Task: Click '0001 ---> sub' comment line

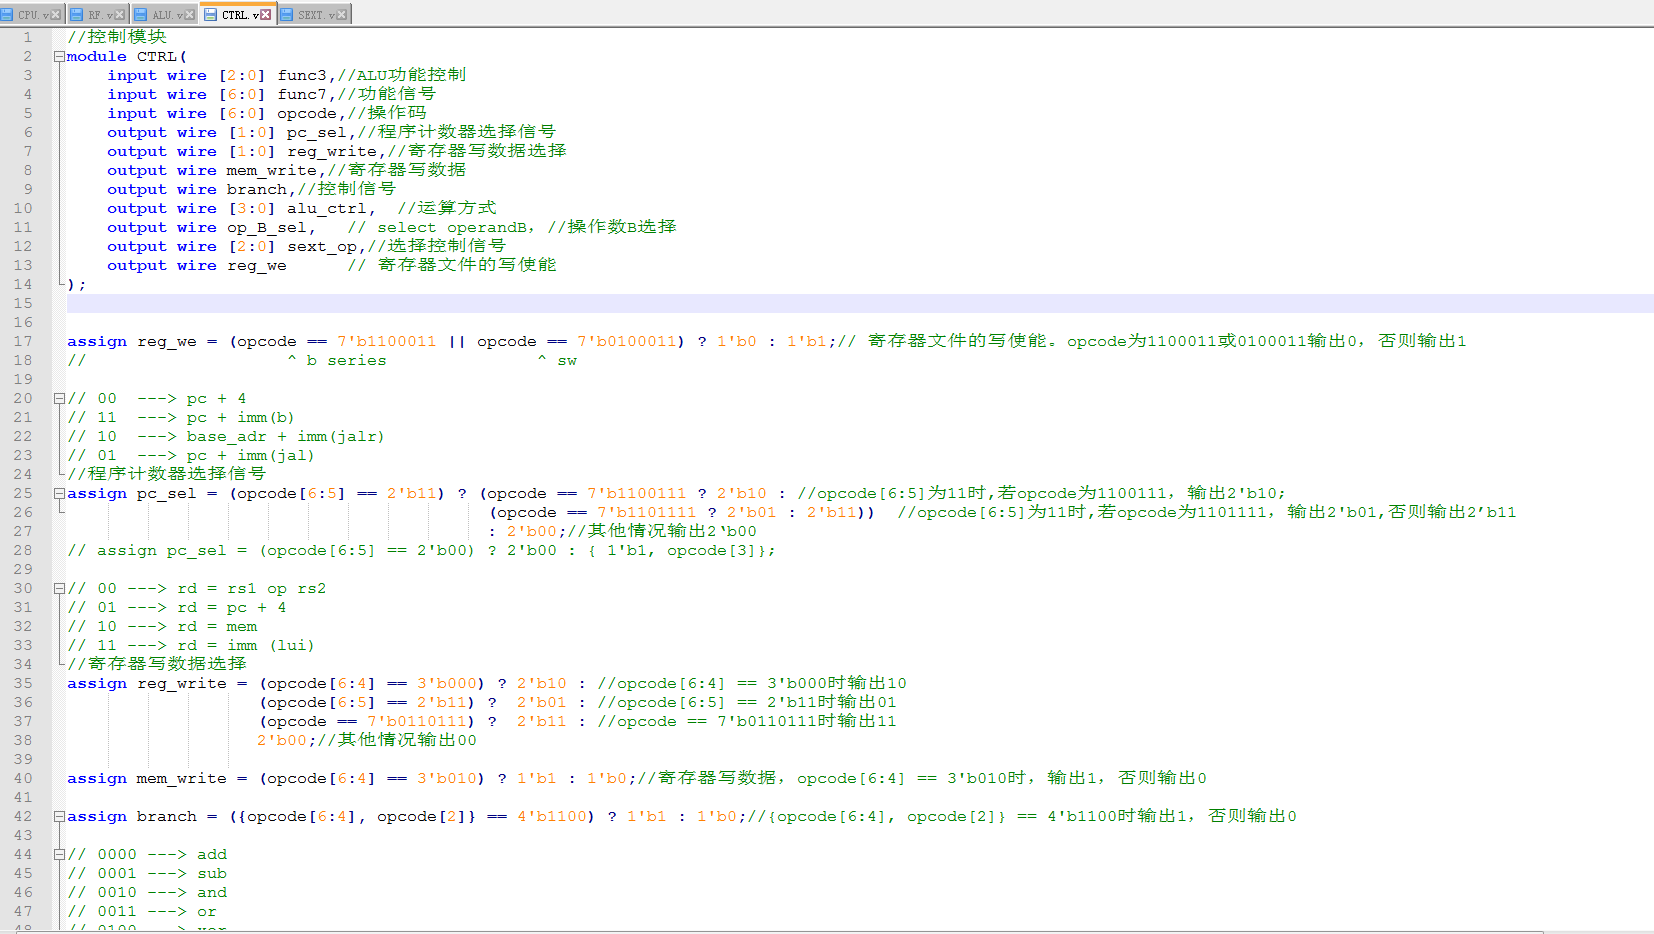Action: (x=147, y=874)
